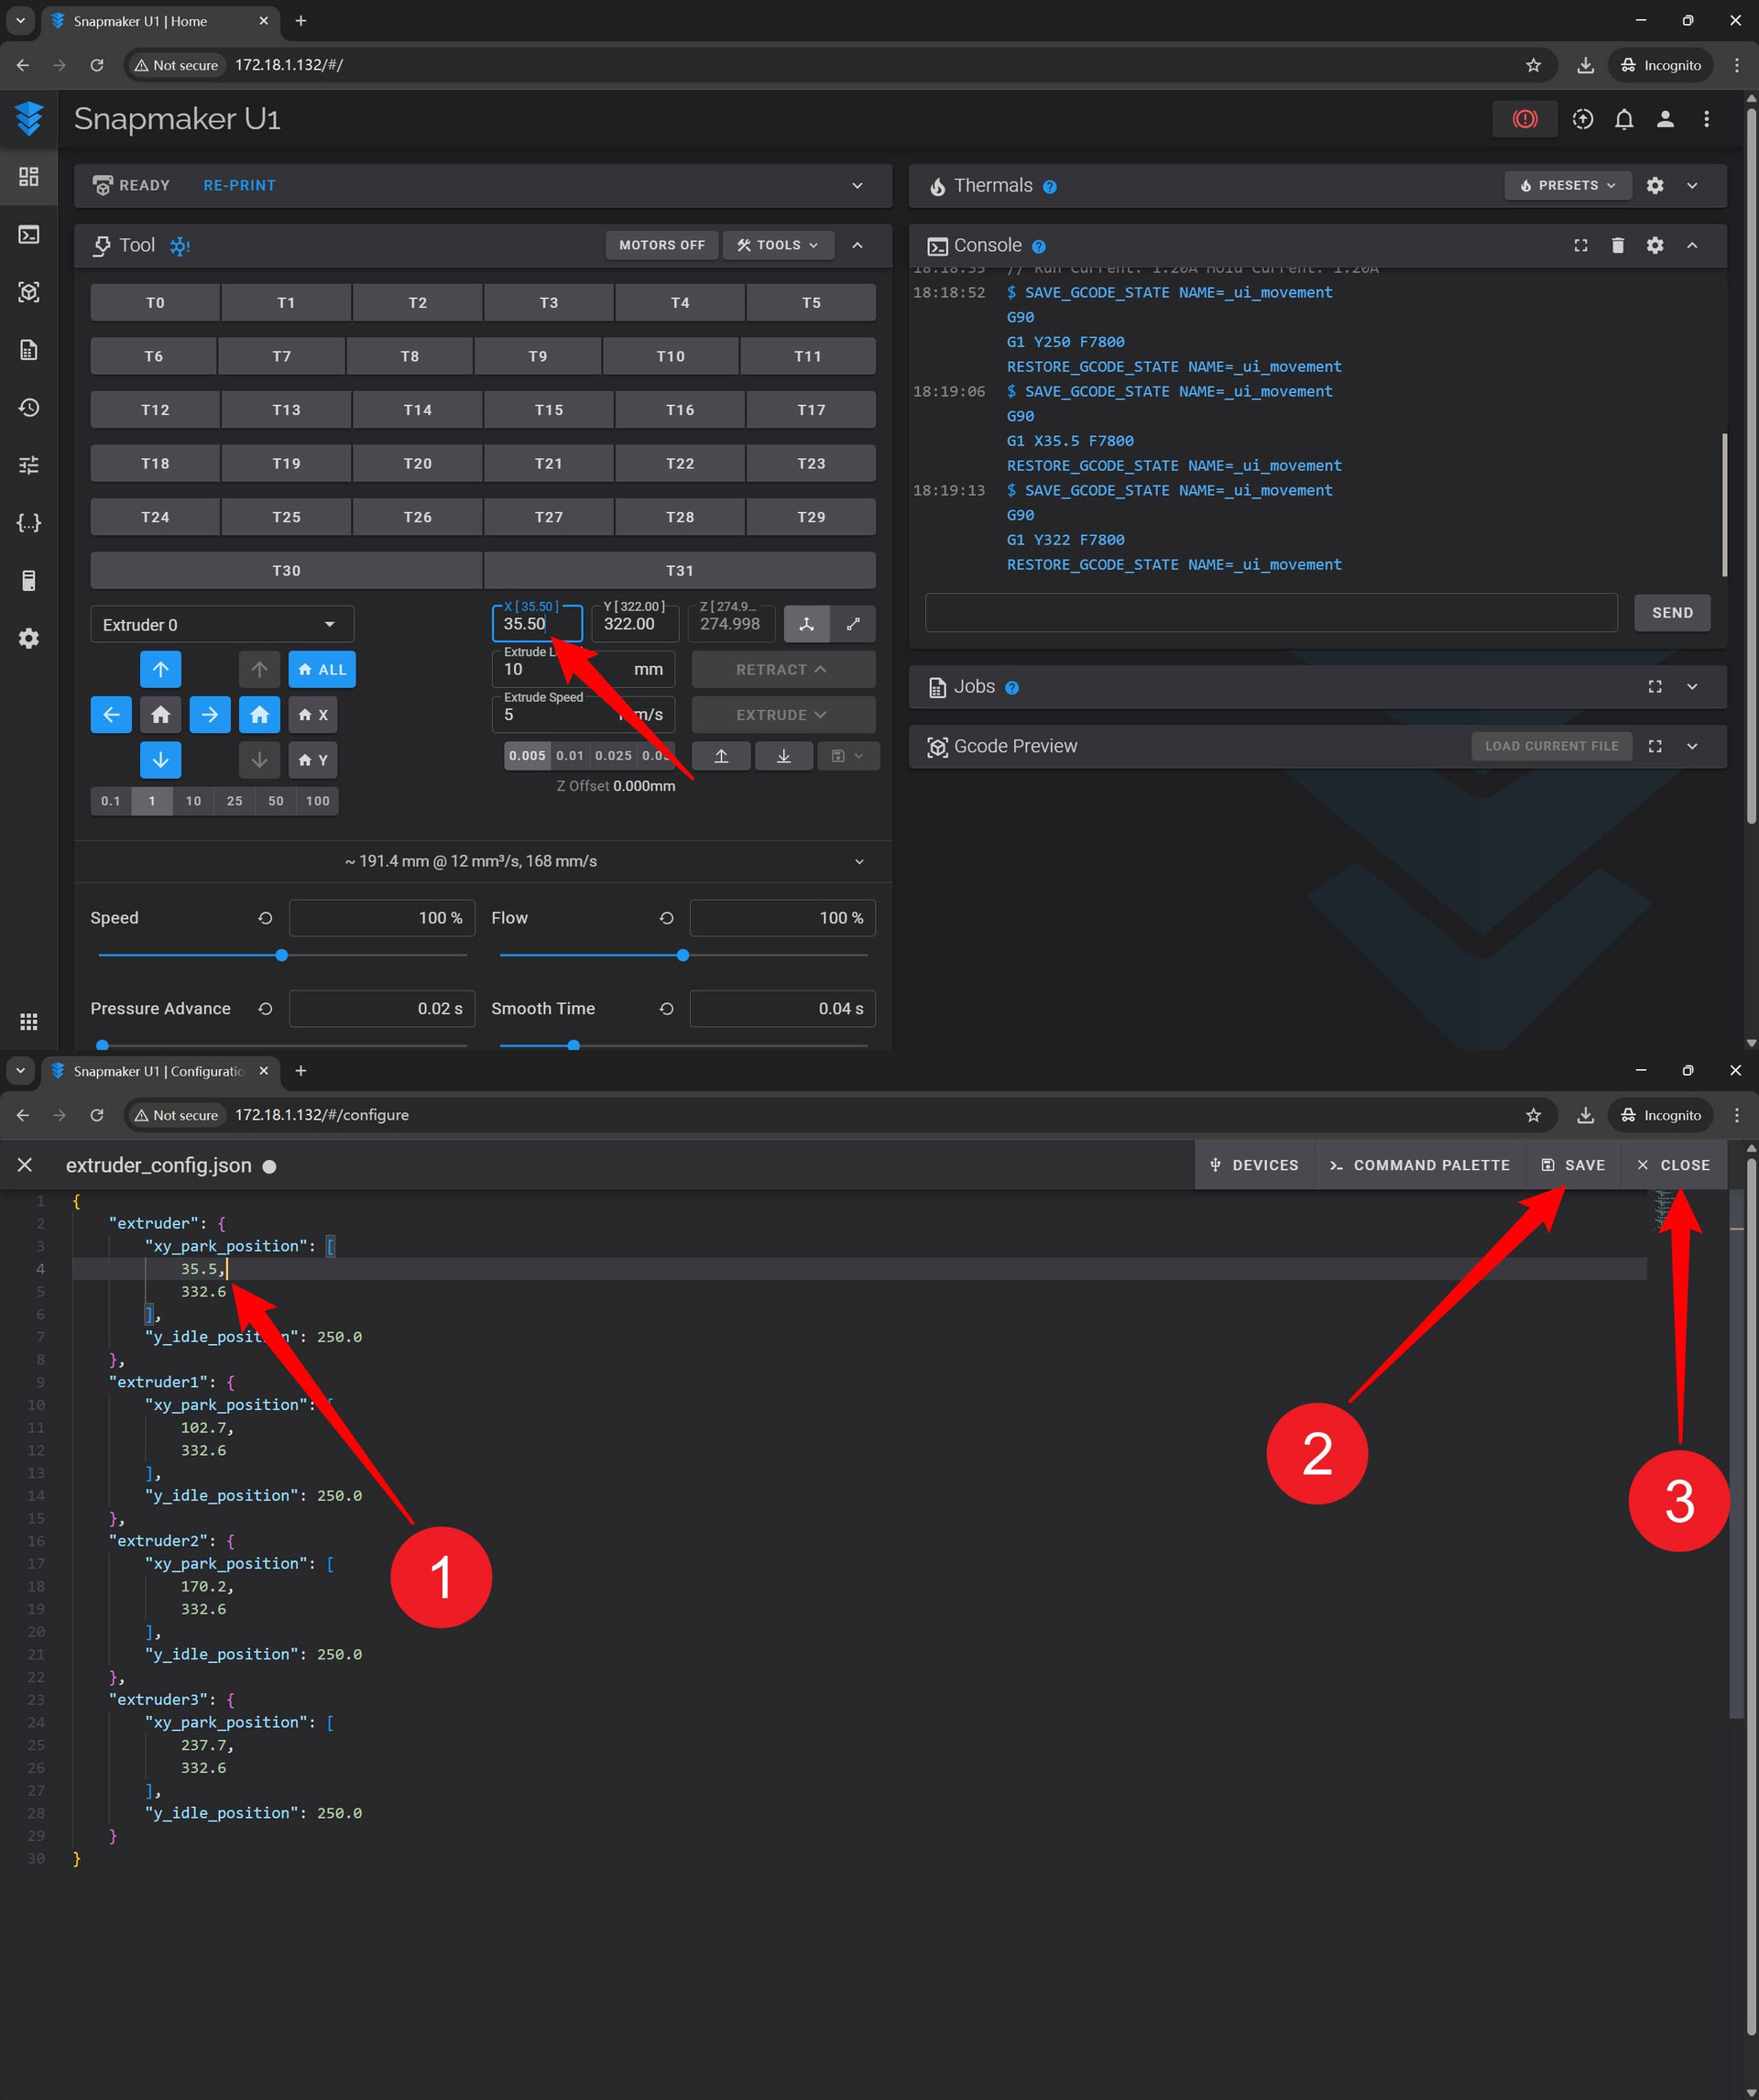Click the Home X axis button
The width and height of the screenshot is (1759, 2100).
pos(313,714)
